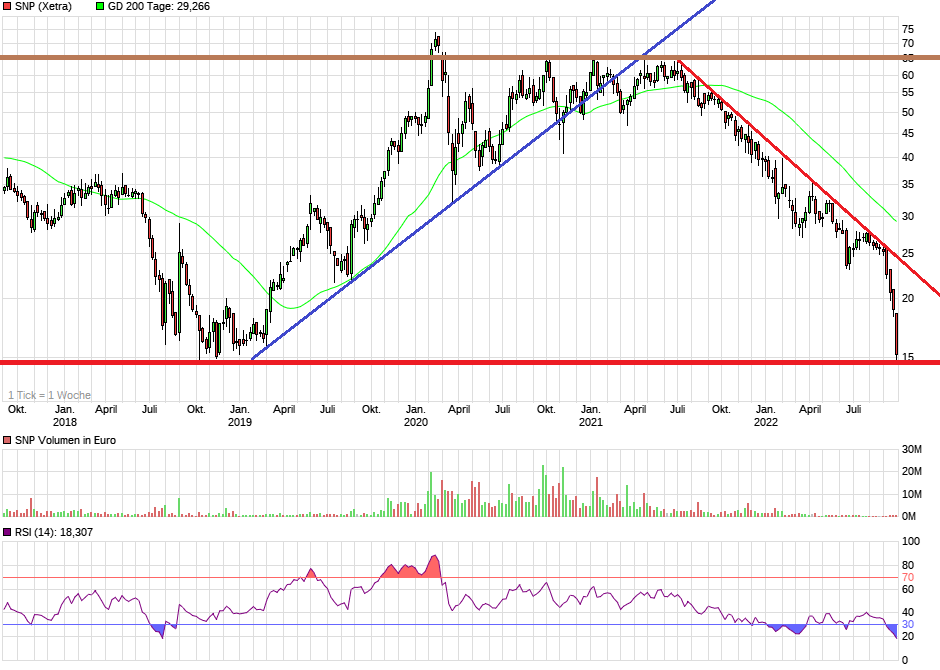Click the price axis value 50
The image size is (940, 670).
click(x=908, y=112)
